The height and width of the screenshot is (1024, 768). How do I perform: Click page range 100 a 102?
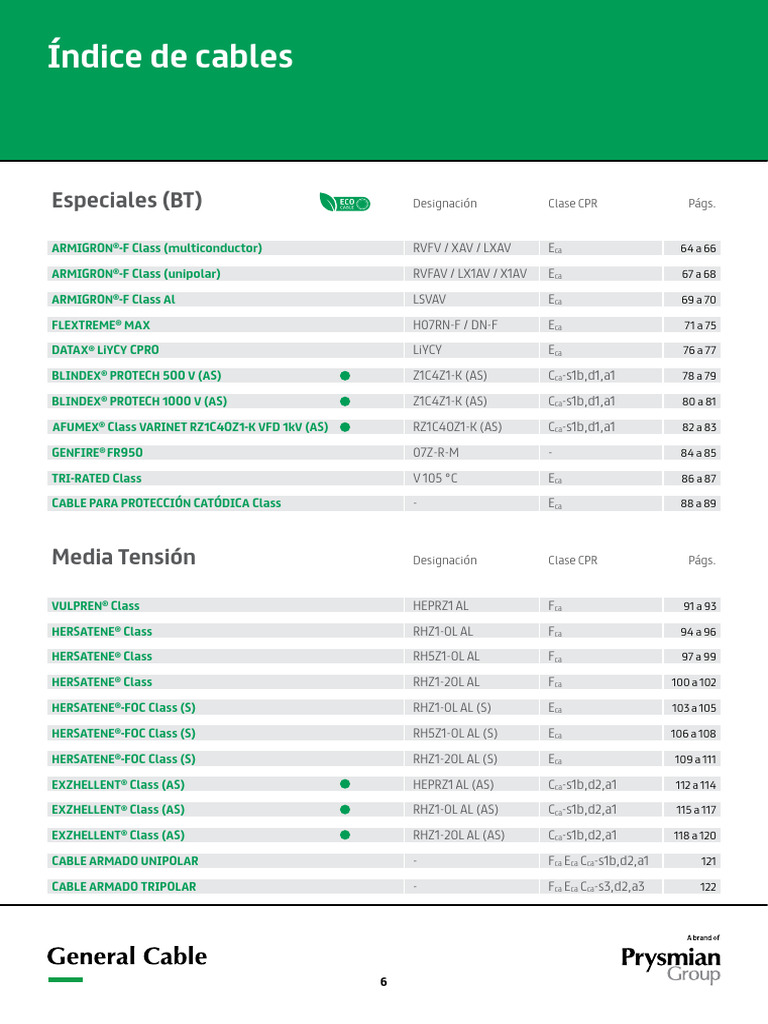pos(694,682)
